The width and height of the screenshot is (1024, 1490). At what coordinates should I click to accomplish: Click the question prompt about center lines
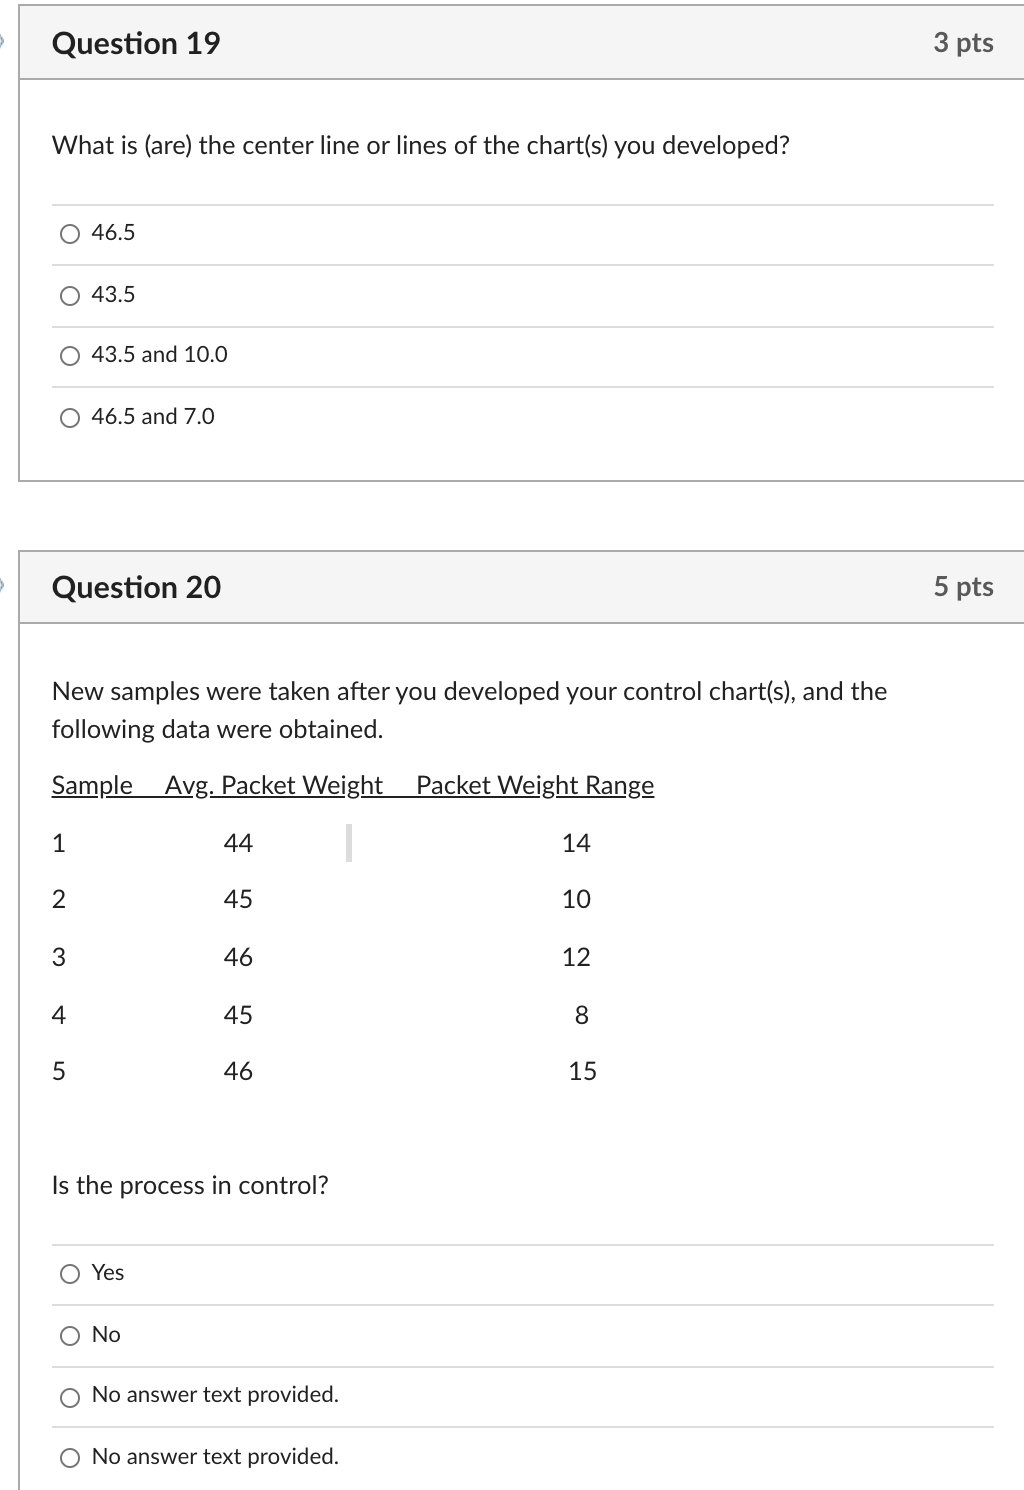(x=421, y=145)
